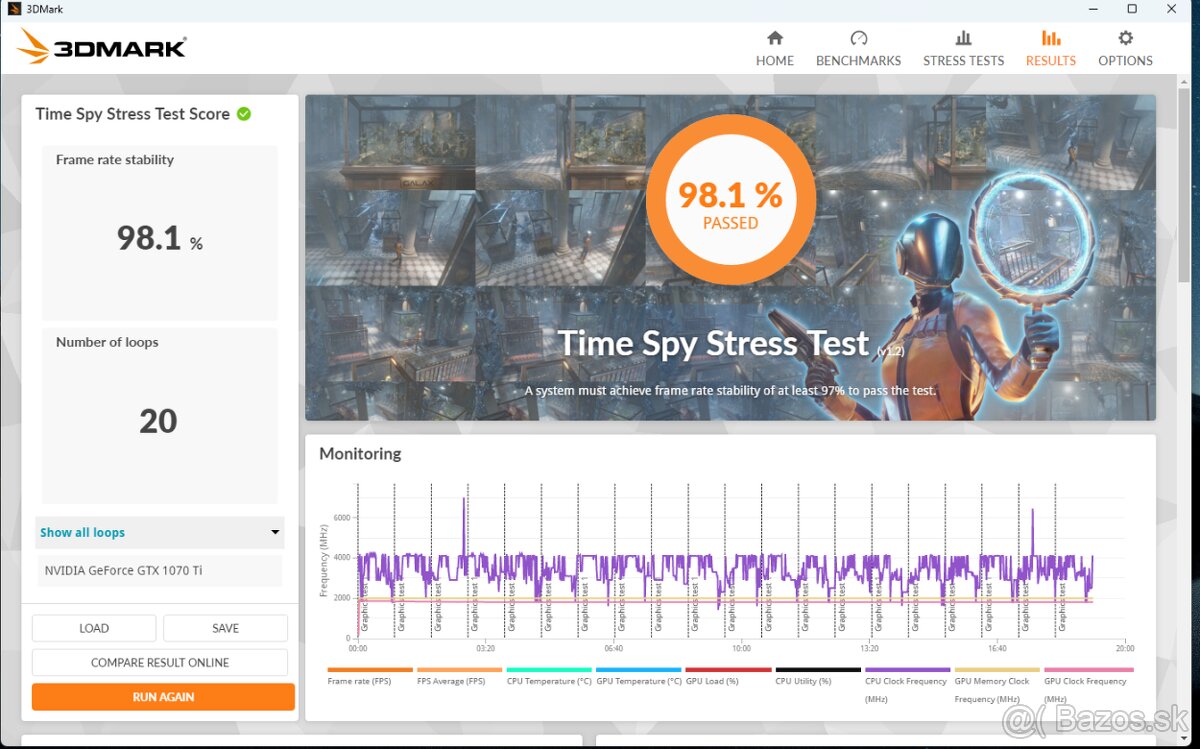Screen dimensions: 1200x749
Task: Click the 3DMark title bar app icon
Action: (x=13, y=9)
